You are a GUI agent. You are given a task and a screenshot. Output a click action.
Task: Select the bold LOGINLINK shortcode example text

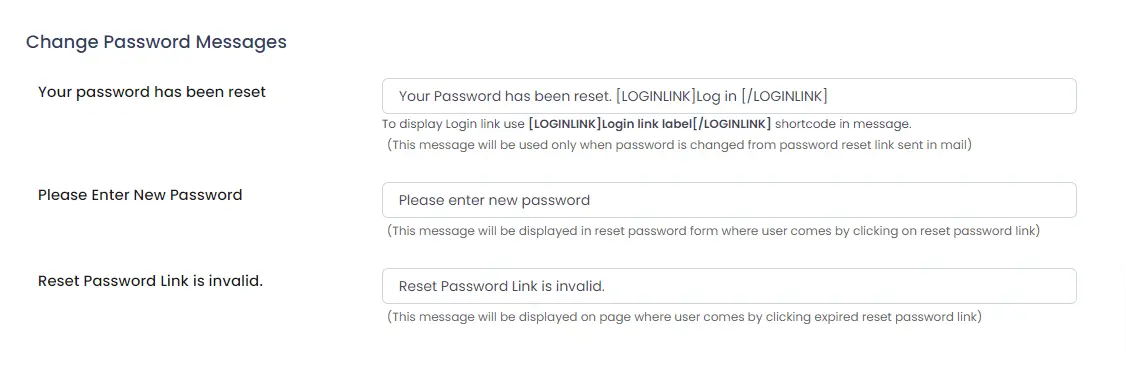[x=650, y=124]
